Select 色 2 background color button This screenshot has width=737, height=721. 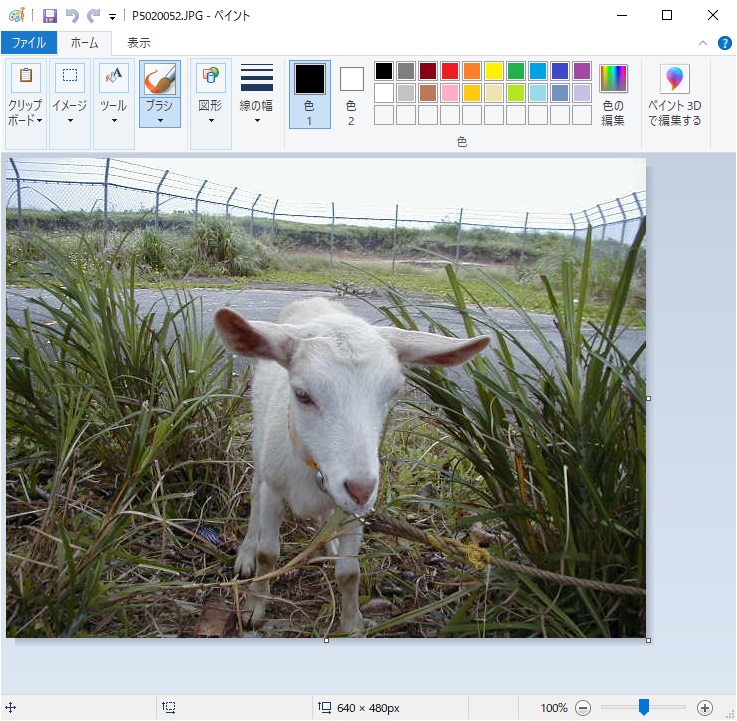pyautogui.click(x=351, y=94)
